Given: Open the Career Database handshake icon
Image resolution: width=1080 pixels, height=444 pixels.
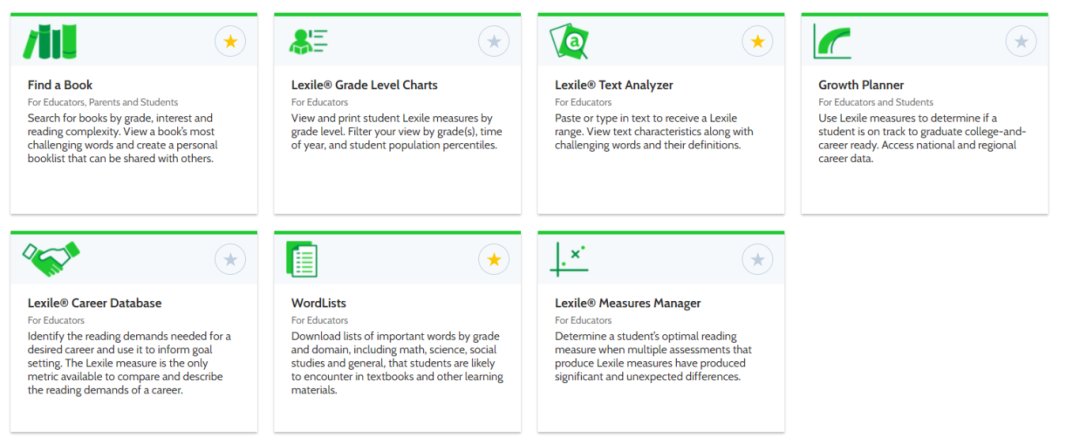Looking at the screenshot, I should (x=51, y=260).
